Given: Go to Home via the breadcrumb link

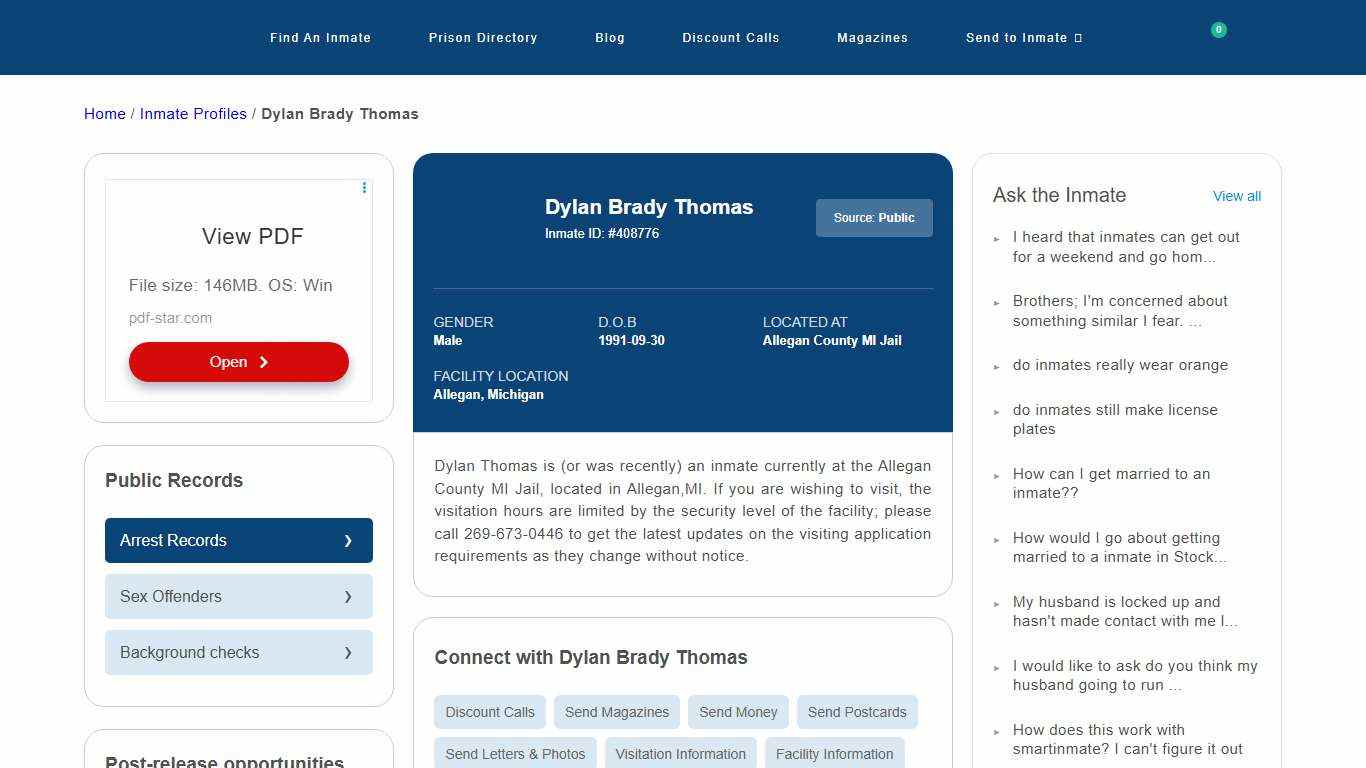Looking at the screenshot, I should tap(104, 113).
